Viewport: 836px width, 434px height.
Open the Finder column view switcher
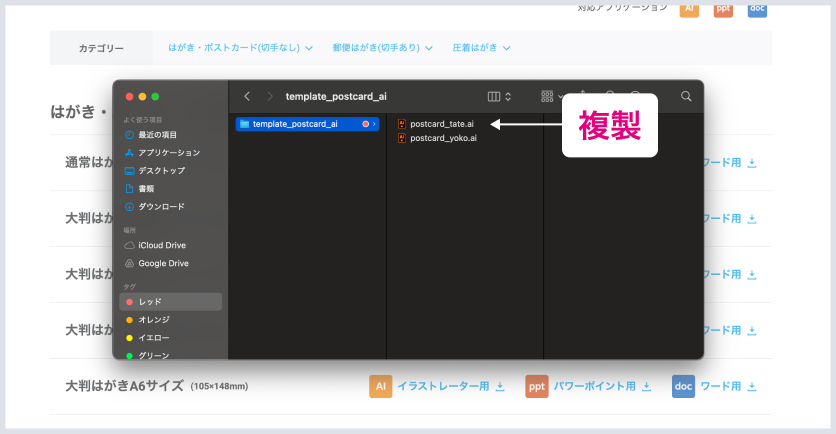point(500,97)
